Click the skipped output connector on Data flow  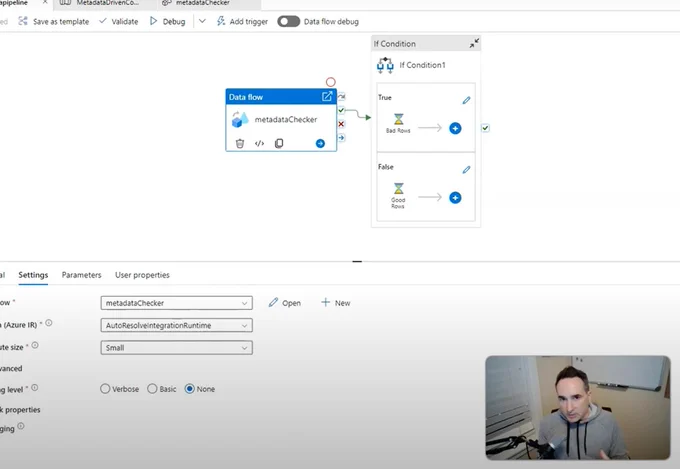[x=341, y=96]
